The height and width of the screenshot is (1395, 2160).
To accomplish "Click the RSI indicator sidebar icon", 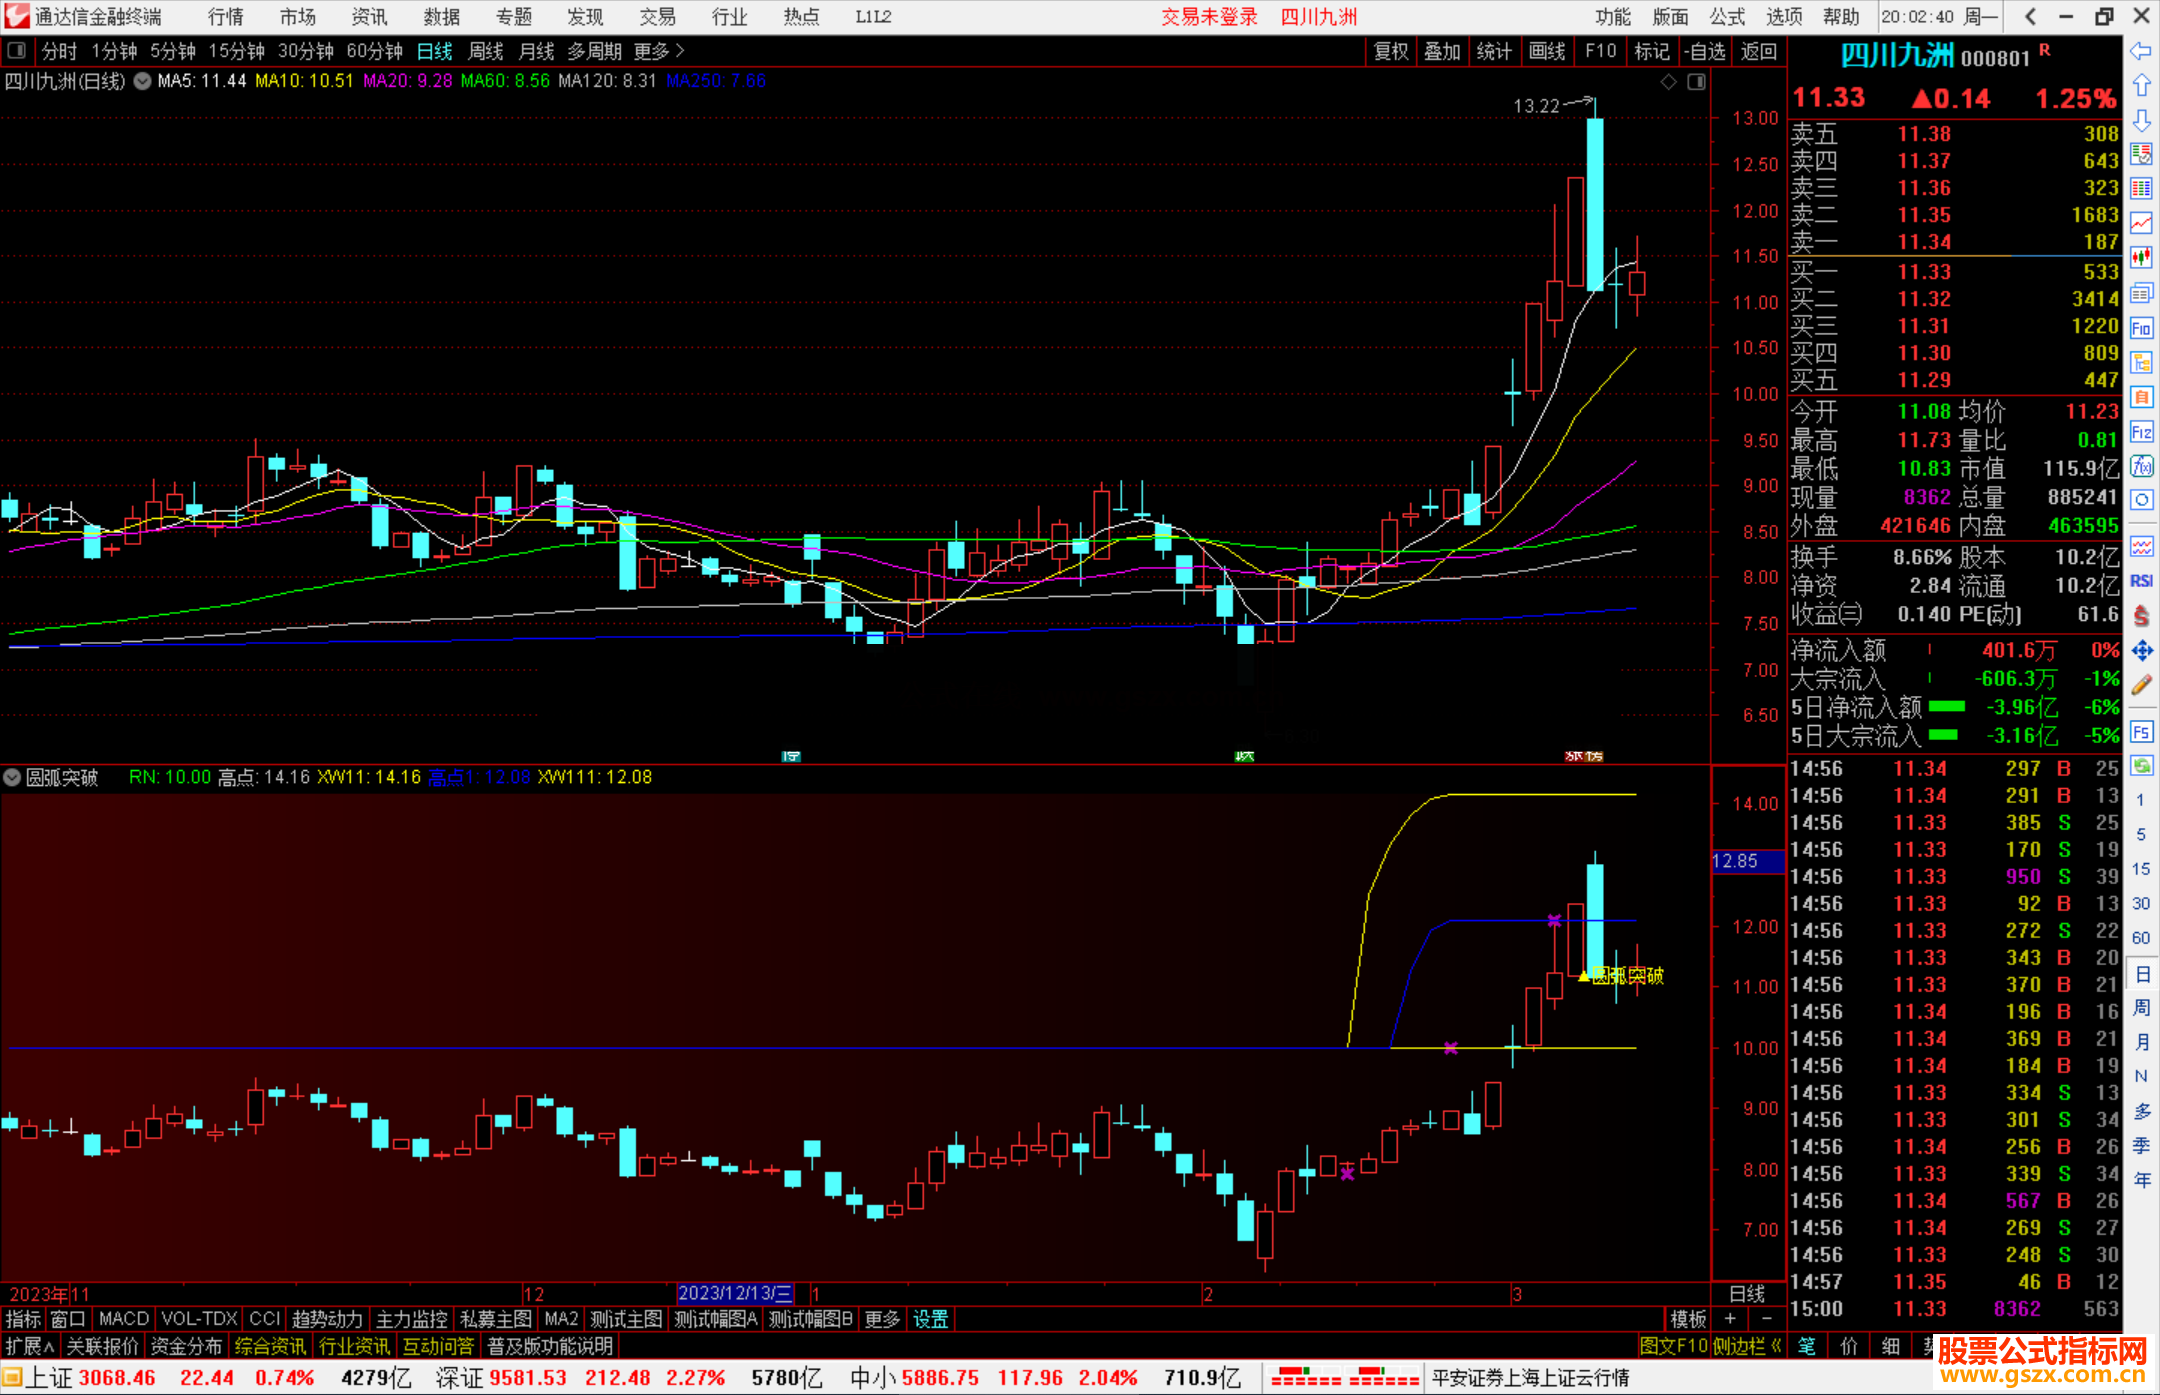I will click(x=2141, y=581).
